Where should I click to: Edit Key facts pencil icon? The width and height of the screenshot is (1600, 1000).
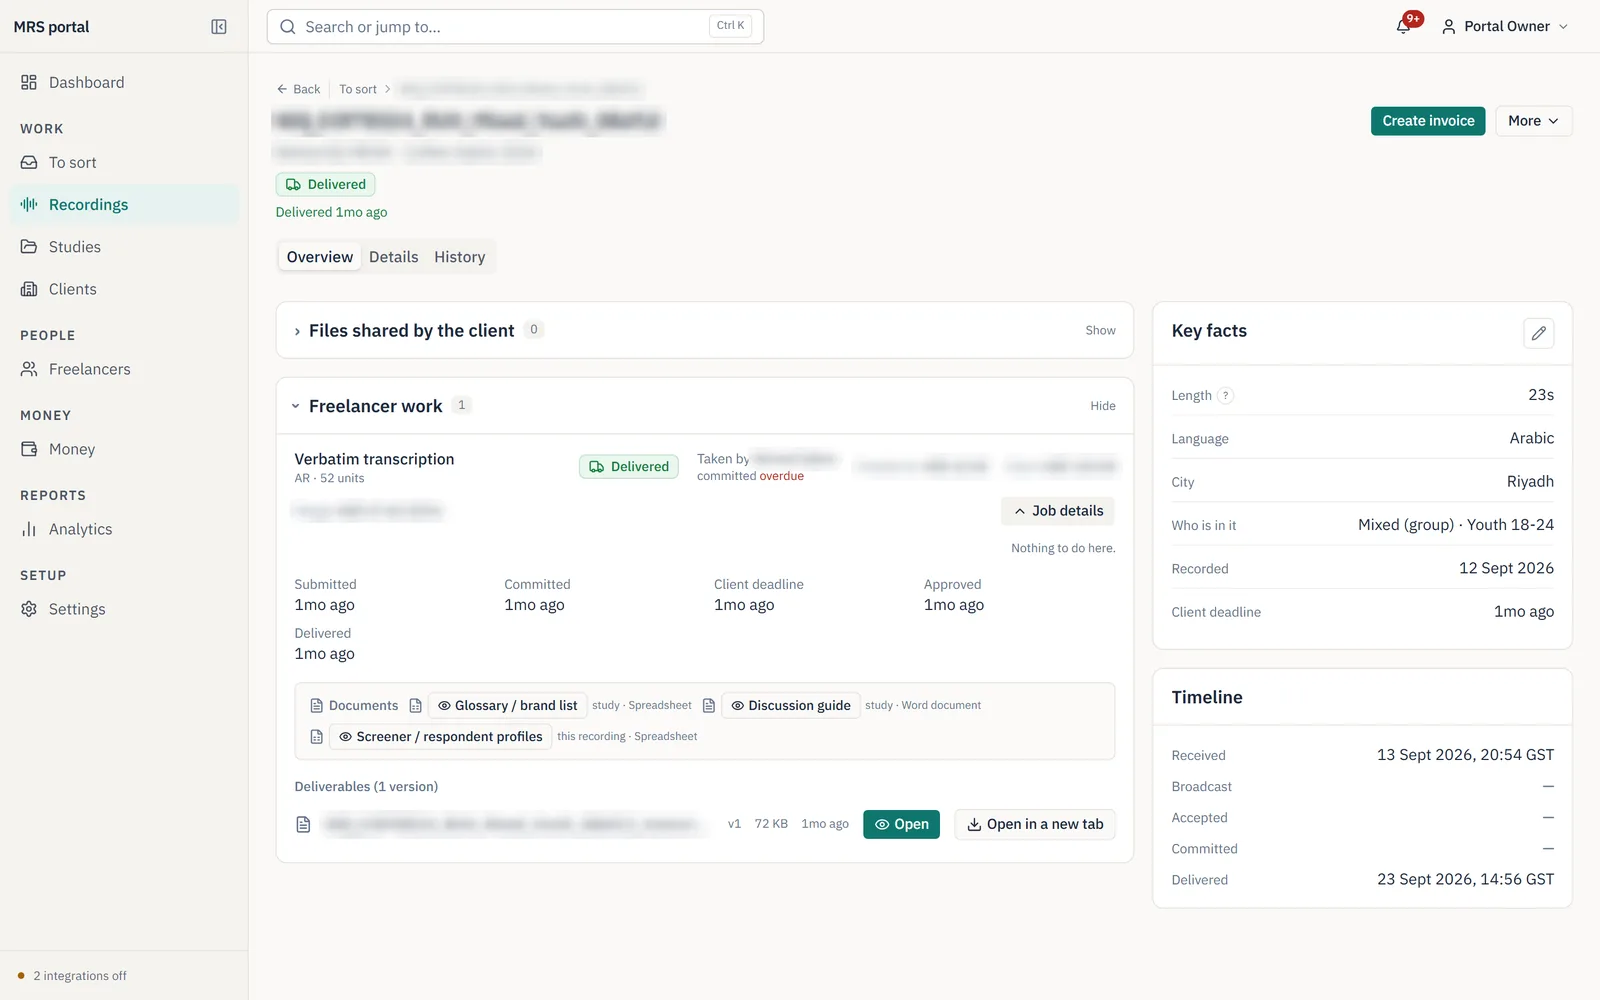(1538, 333)
